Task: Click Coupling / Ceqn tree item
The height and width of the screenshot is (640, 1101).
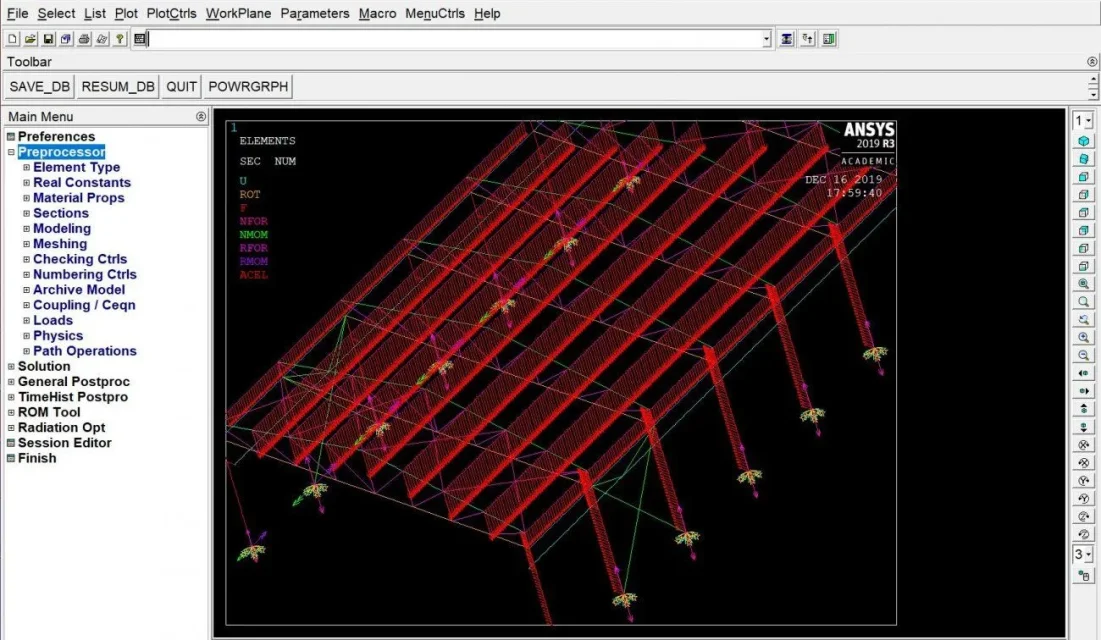Action: [x=84, y=305]
